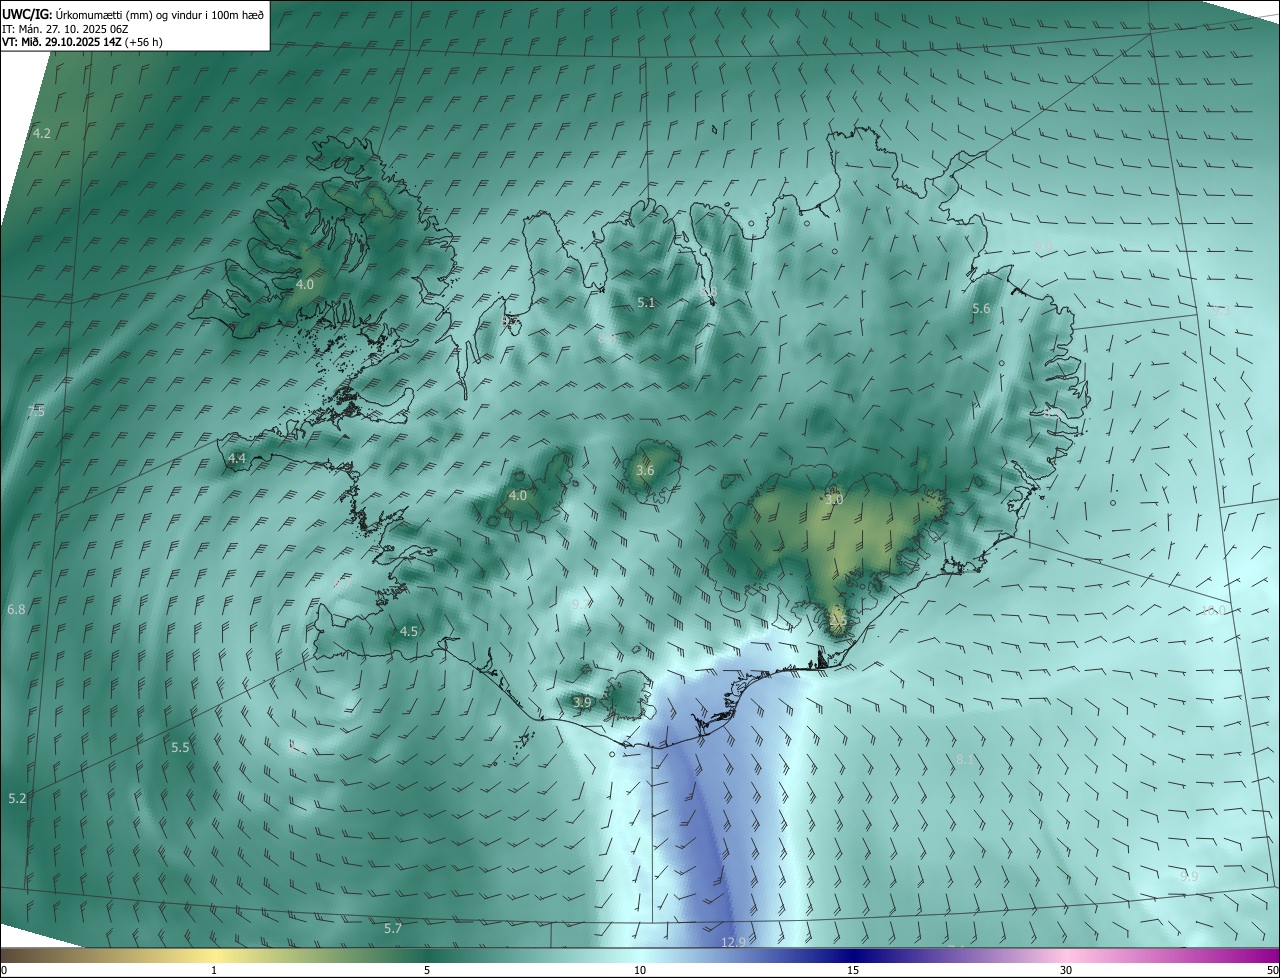Click the pink band of the color scale above 30
The width and height of the screenshot is (1280, 978).
pos(1066,955)
